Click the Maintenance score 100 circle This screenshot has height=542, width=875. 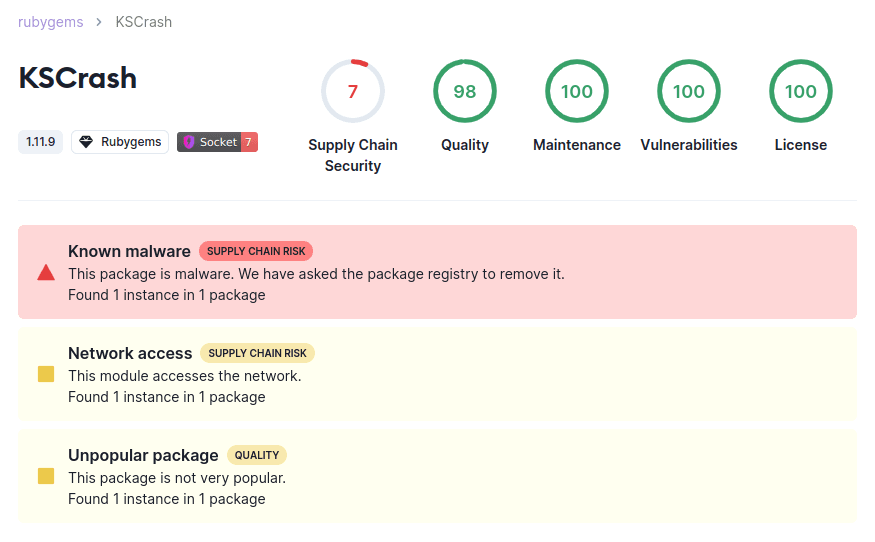click(577, 92)
